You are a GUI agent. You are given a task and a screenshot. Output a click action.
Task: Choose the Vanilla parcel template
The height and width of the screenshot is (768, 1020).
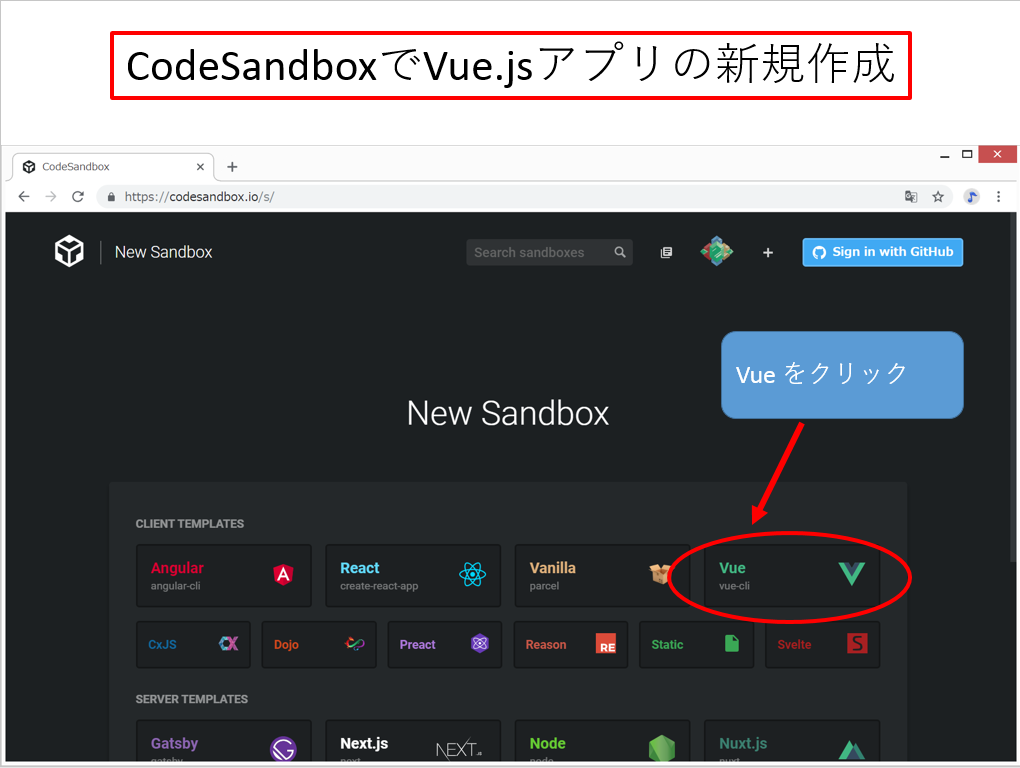click(602, 575)
